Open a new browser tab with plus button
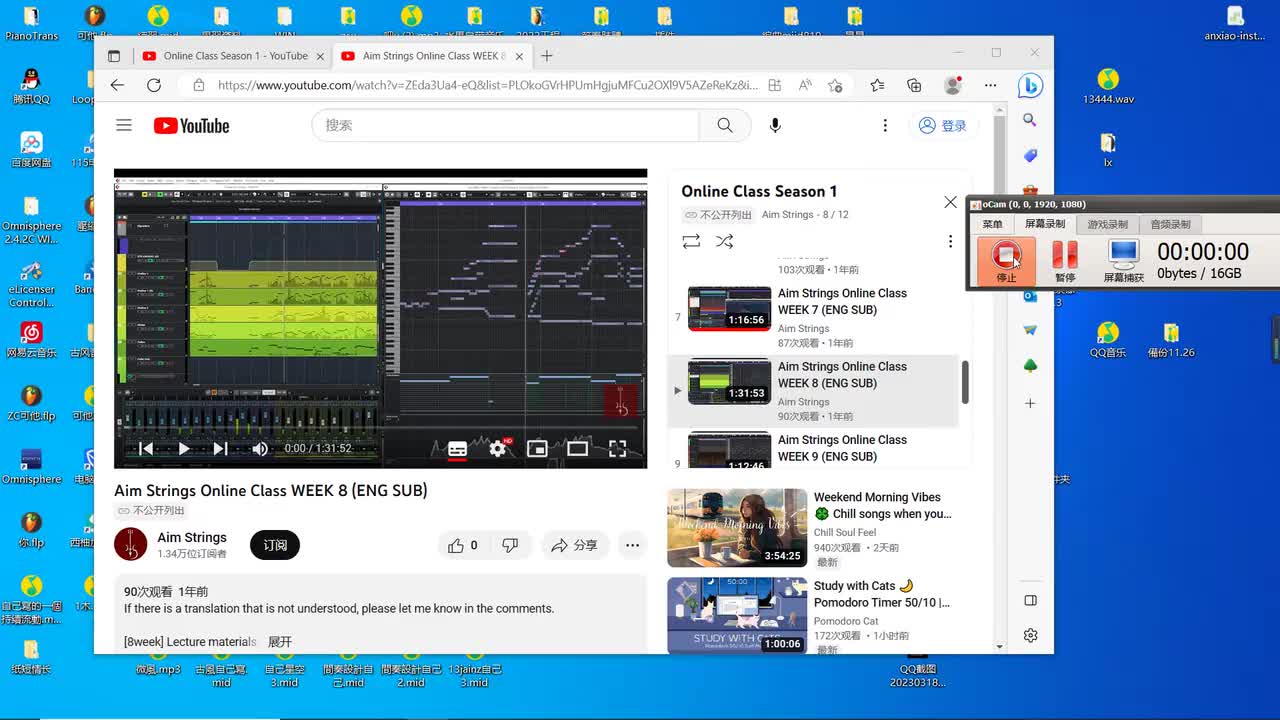Screen dimensions: 1280x720 (546, 56)
